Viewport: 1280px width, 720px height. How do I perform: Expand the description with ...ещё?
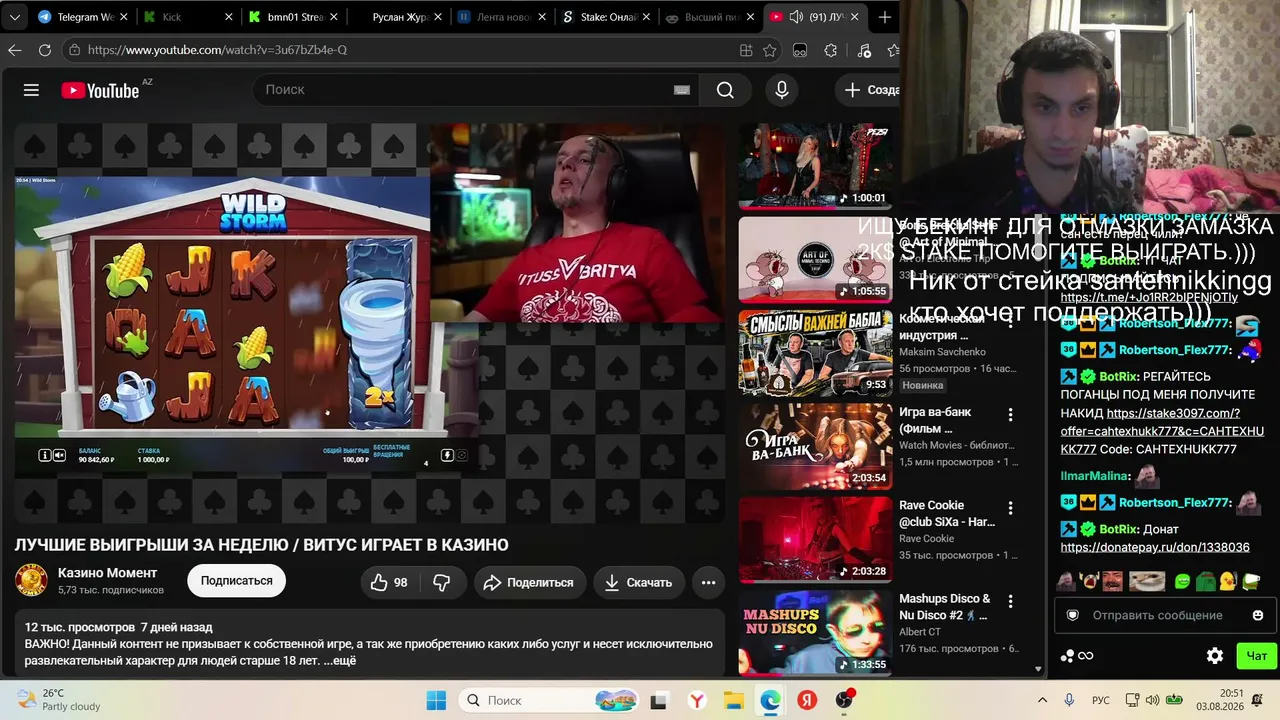click(340, 660)
